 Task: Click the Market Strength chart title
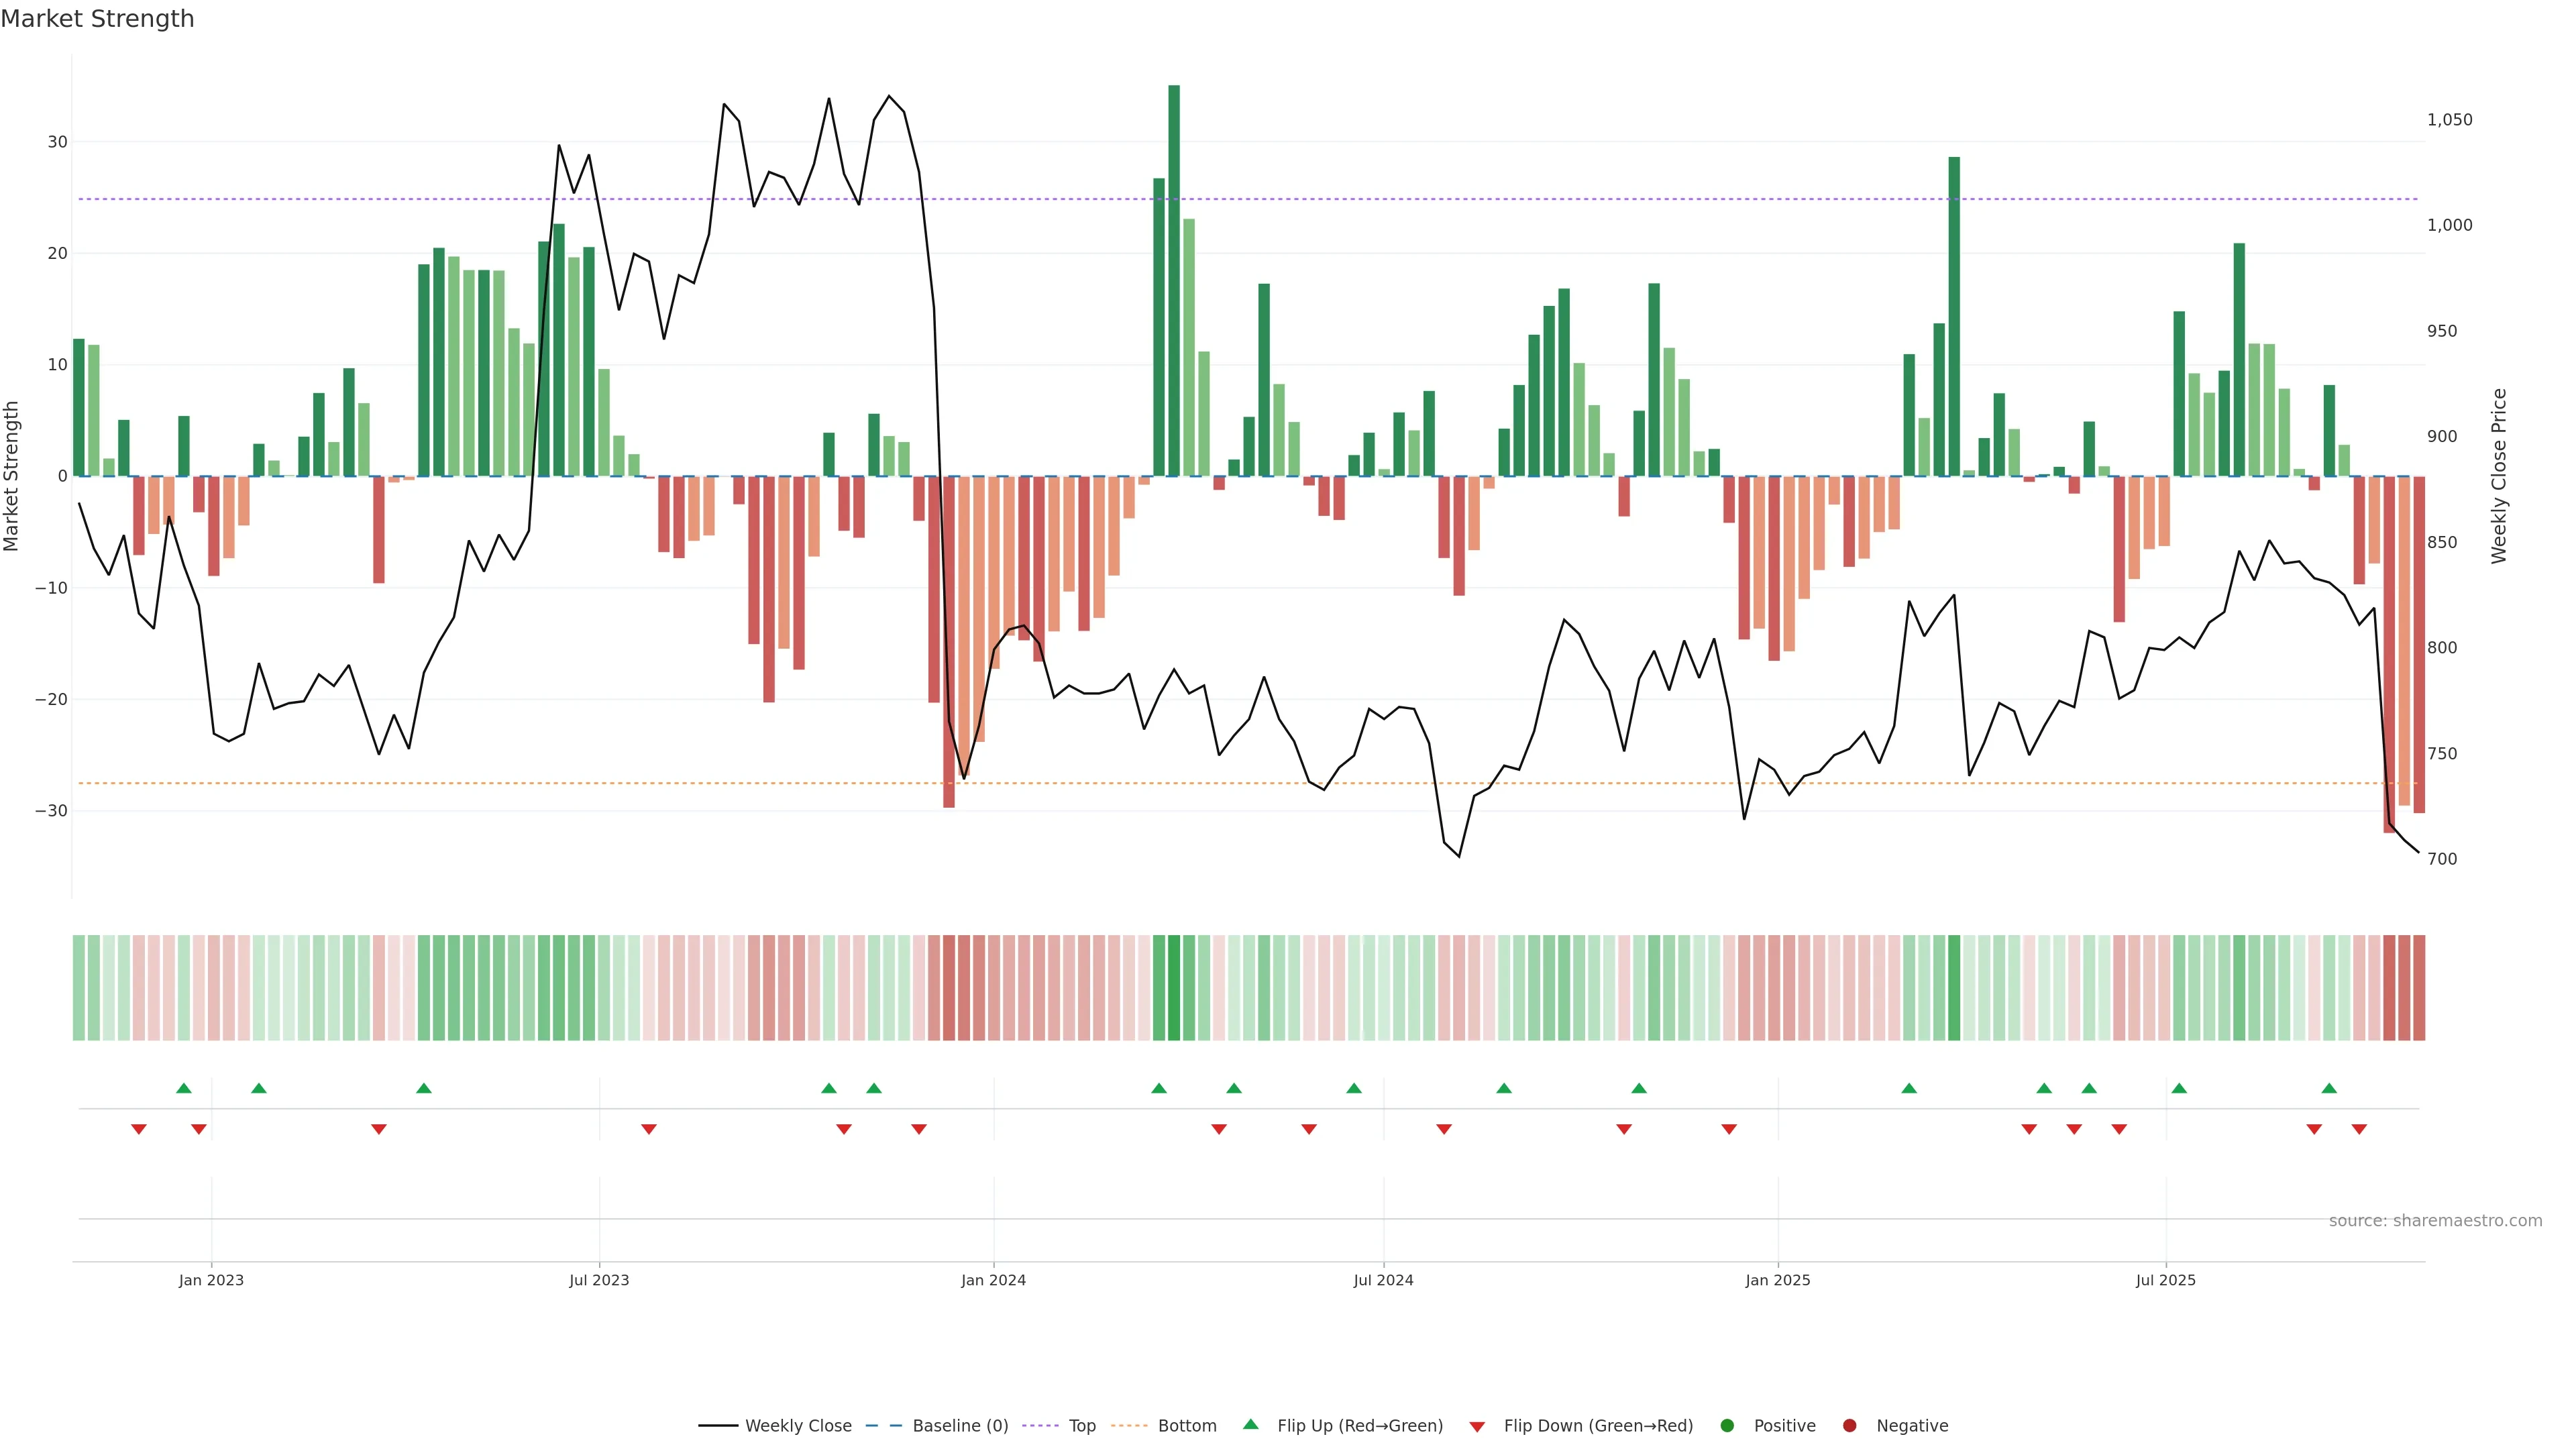pyautogui.click(x=97, y=19)
